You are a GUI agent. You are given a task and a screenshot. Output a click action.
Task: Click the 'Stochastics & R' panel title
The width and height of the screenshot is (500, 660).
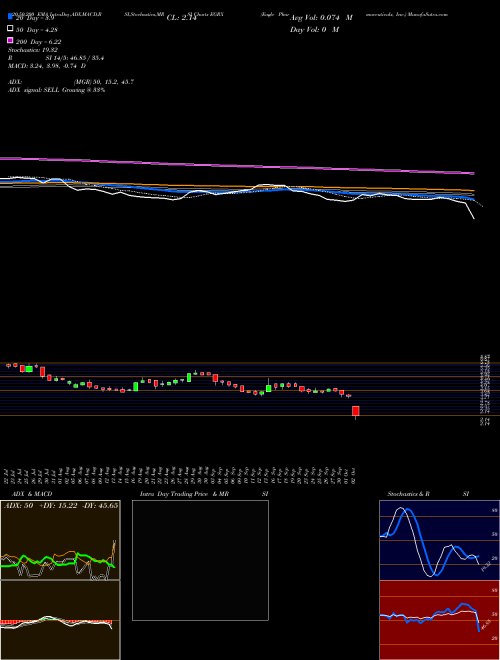pos(408,494)
